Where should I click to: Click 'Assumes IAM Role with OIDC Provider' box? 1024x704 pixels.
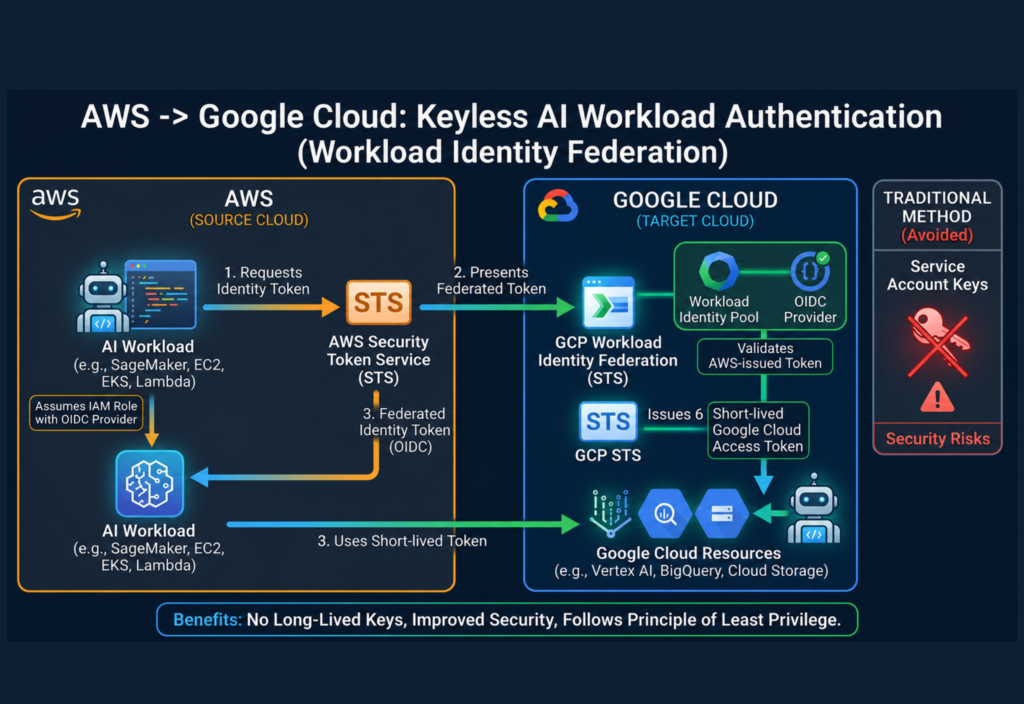[x=86, y=413]
